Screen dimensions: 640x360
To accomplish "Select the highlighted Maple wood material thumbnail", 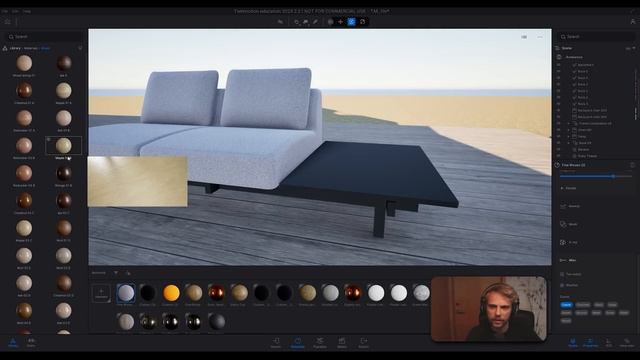I will tap(64, 145).
